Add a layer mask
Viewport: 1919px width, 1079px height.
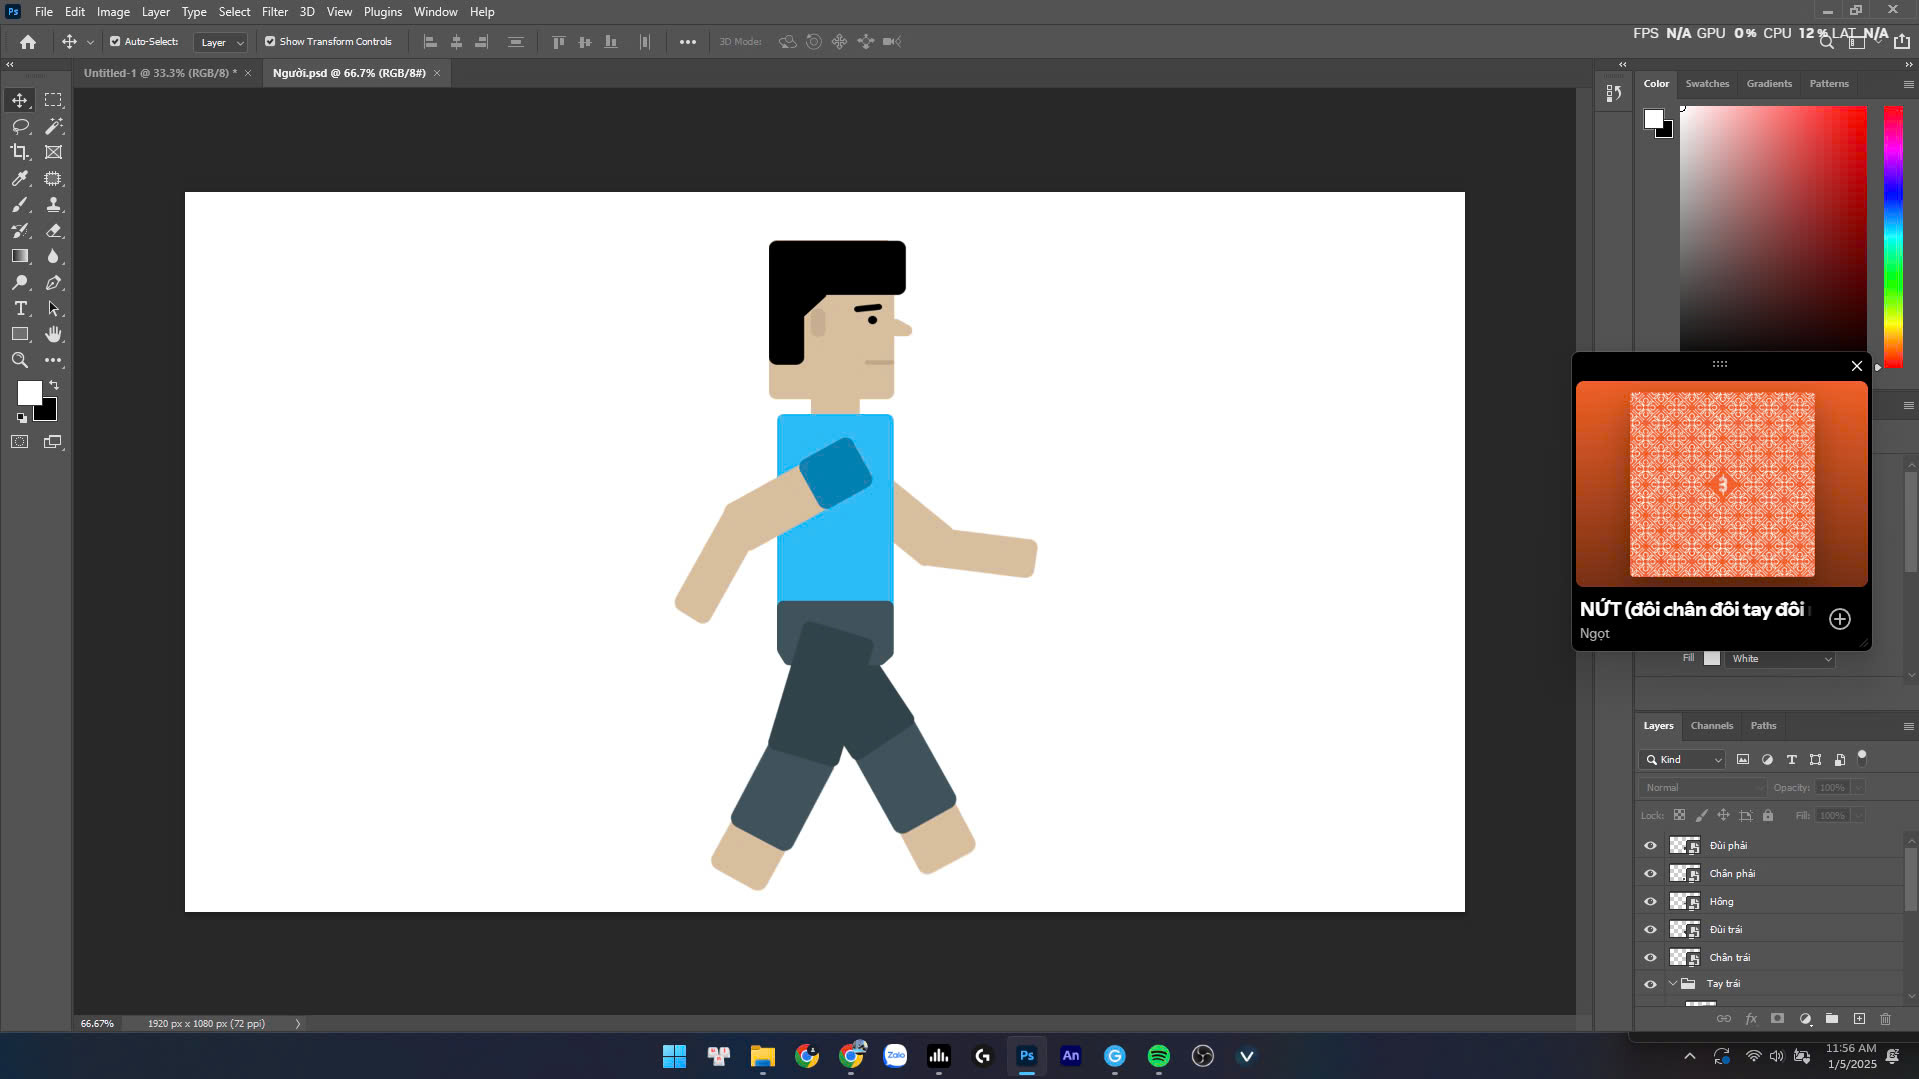click(x=1777, y=1019)
